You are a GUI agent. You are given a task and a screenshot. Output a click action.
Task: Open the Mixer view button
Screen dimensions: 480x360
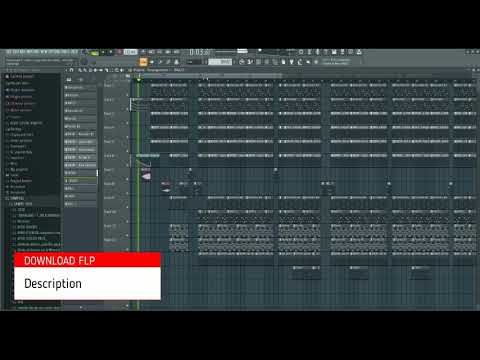point(267,62)
